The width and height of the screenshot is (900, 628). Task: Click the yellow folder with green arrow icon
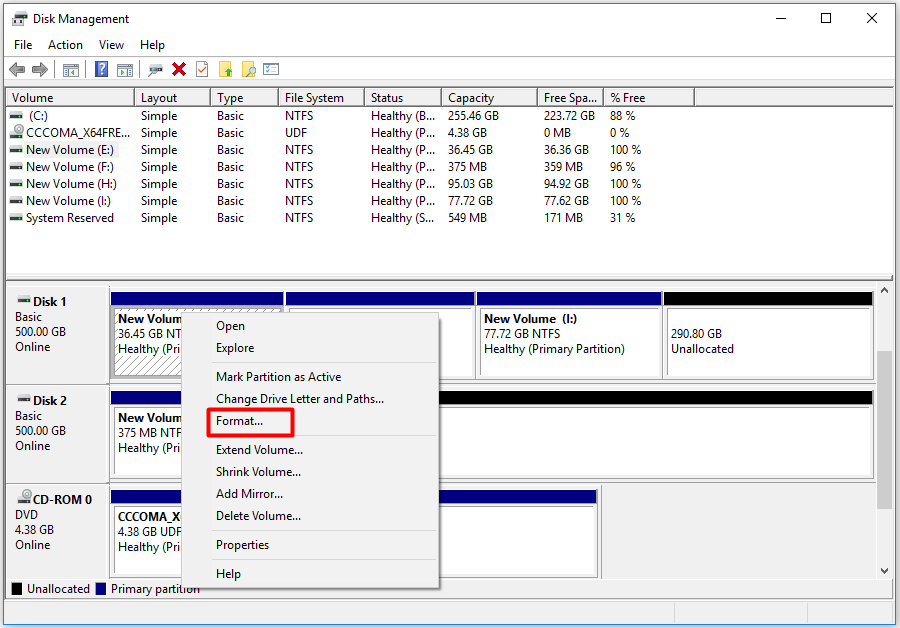coord(226,70)
